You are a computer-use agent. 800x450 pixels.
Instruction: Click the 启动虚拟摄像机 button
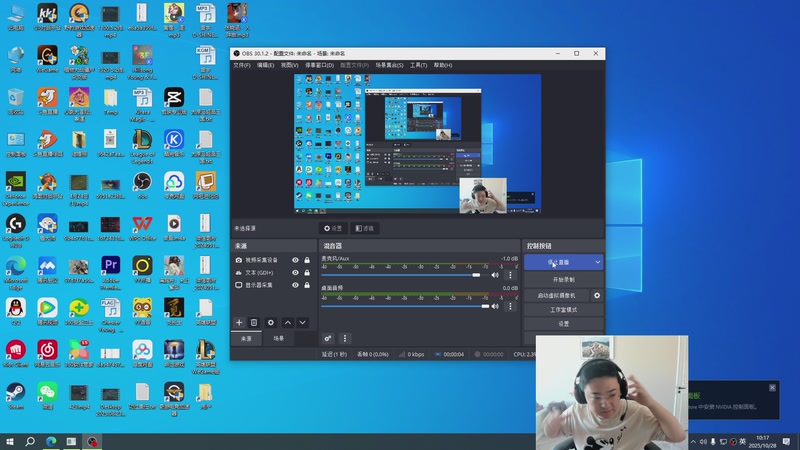click(557, 295)
